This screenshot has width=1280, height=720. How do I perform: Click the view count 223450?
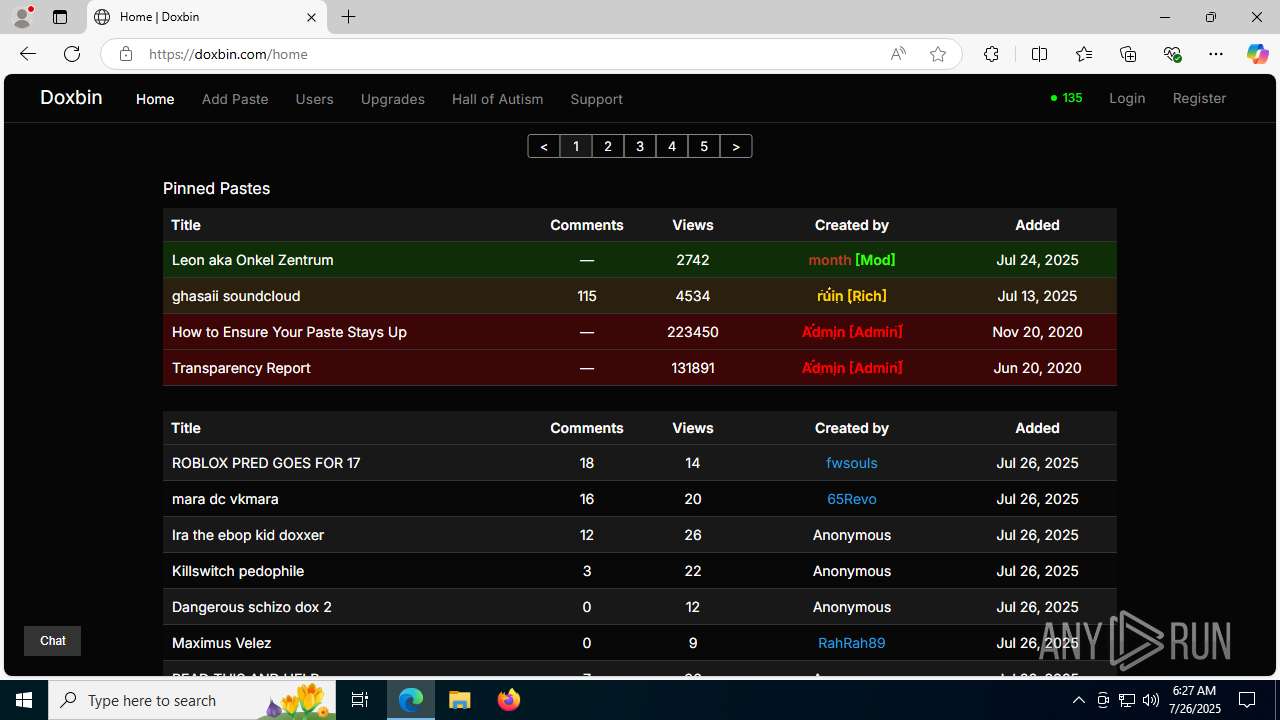coord(692,332)
